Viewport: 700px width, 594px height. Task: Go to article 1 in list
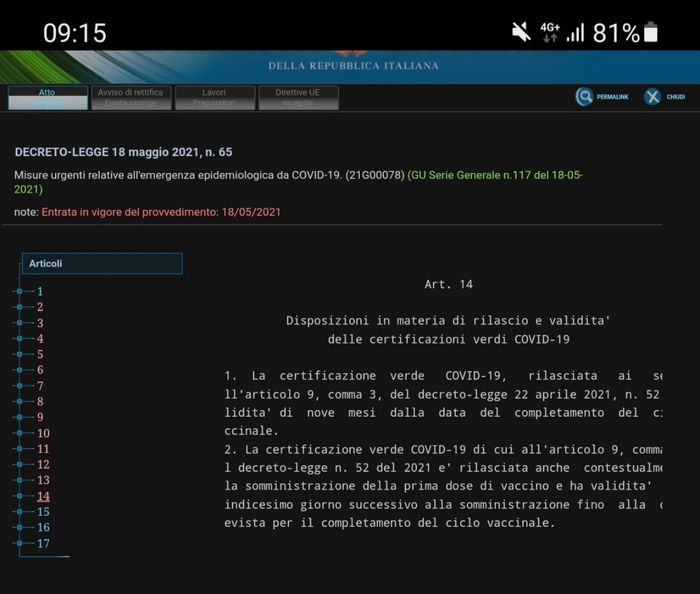[40, 291]
